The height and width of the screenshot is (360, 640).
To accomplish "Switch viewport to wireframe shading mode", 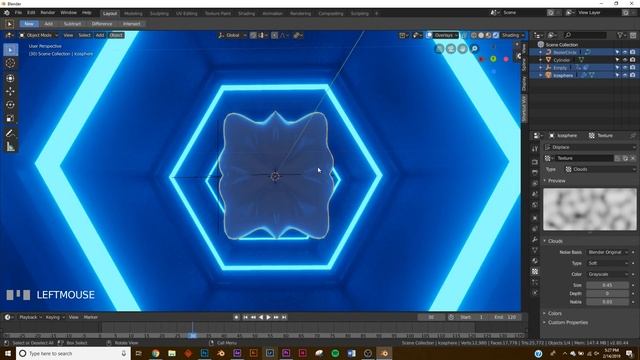I will pos(474,36).
